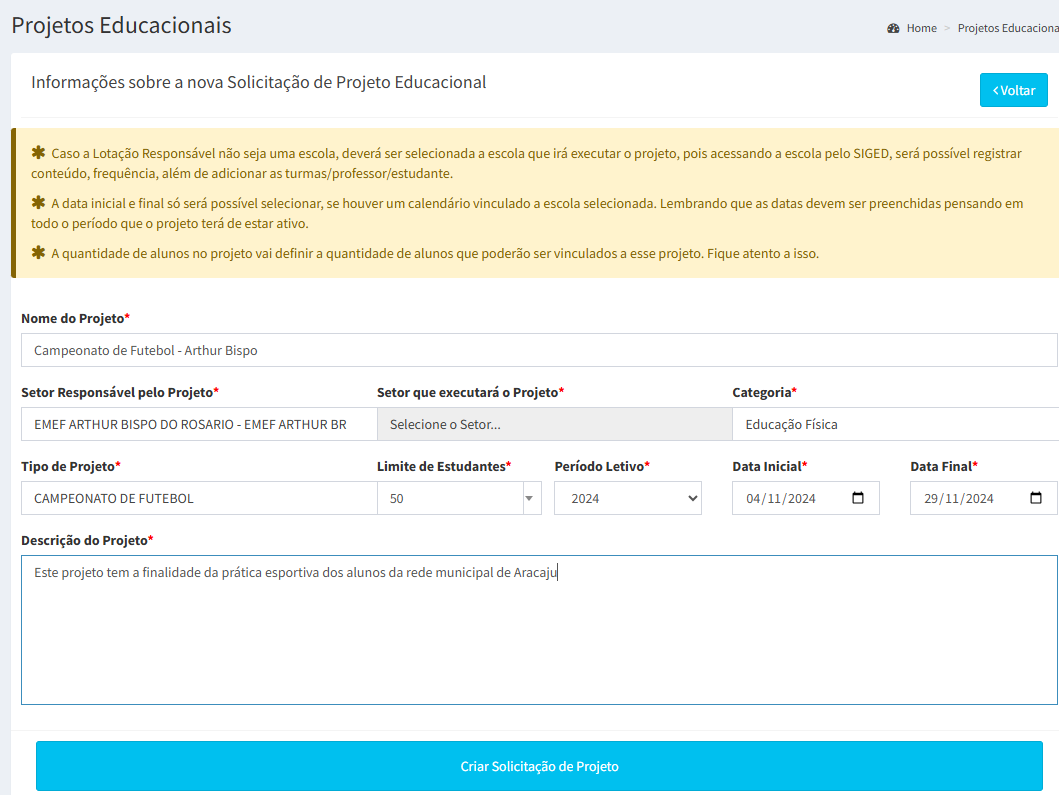Click the Nome do Projeto label
Image resolution: width=1059 pixels, height=795 pixels.
coord(75,318)
